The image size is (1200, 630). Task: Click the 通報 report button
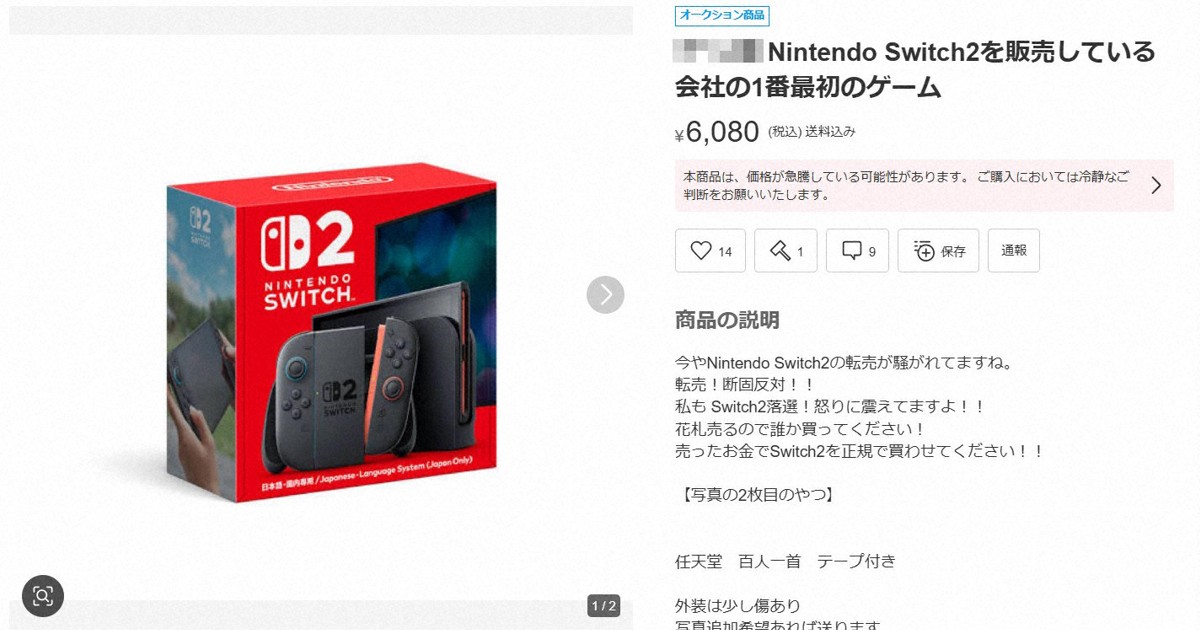pyautogui.click(x=1014, y=251)
